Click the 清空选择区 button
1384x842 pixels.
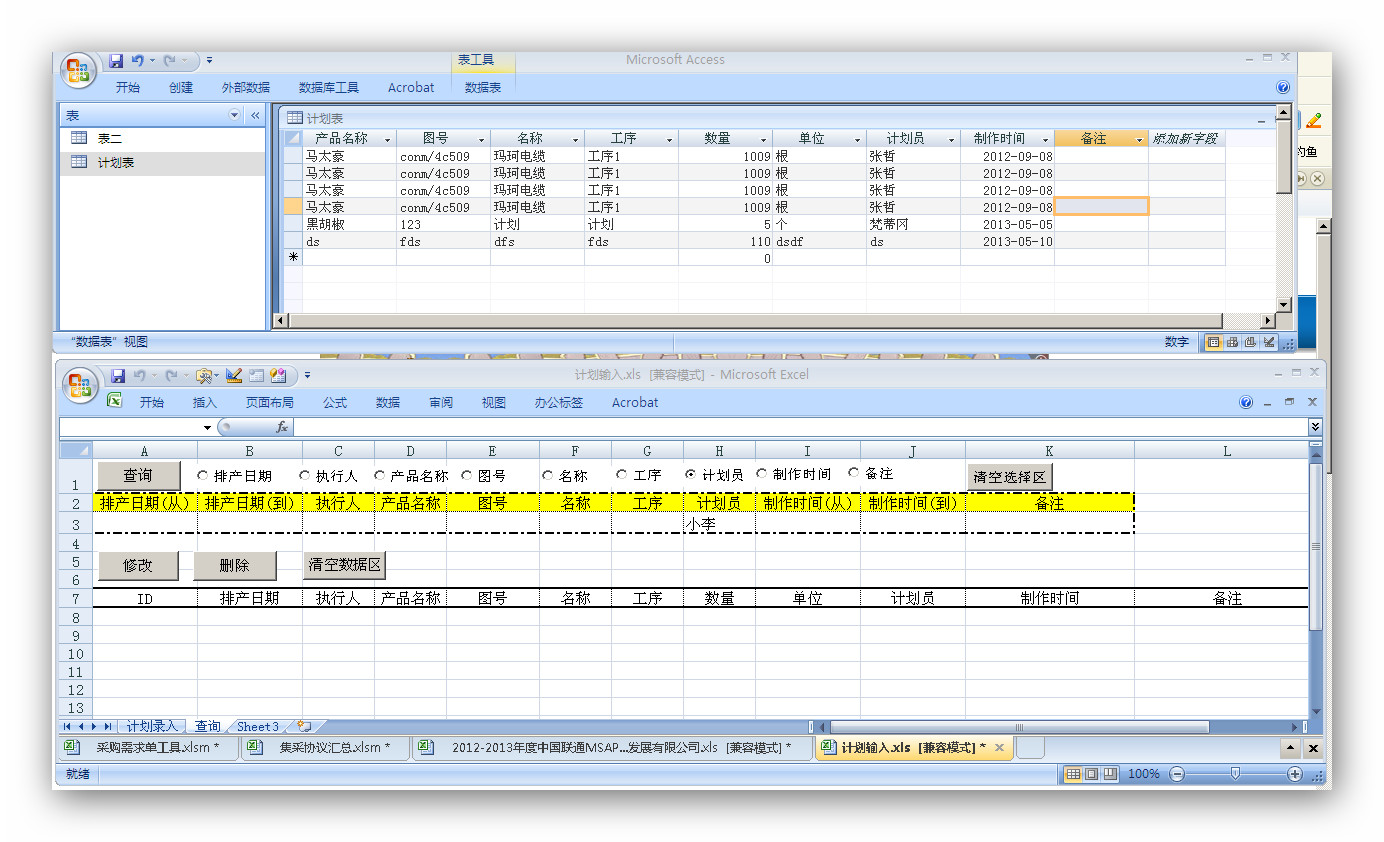point(1010,477)
